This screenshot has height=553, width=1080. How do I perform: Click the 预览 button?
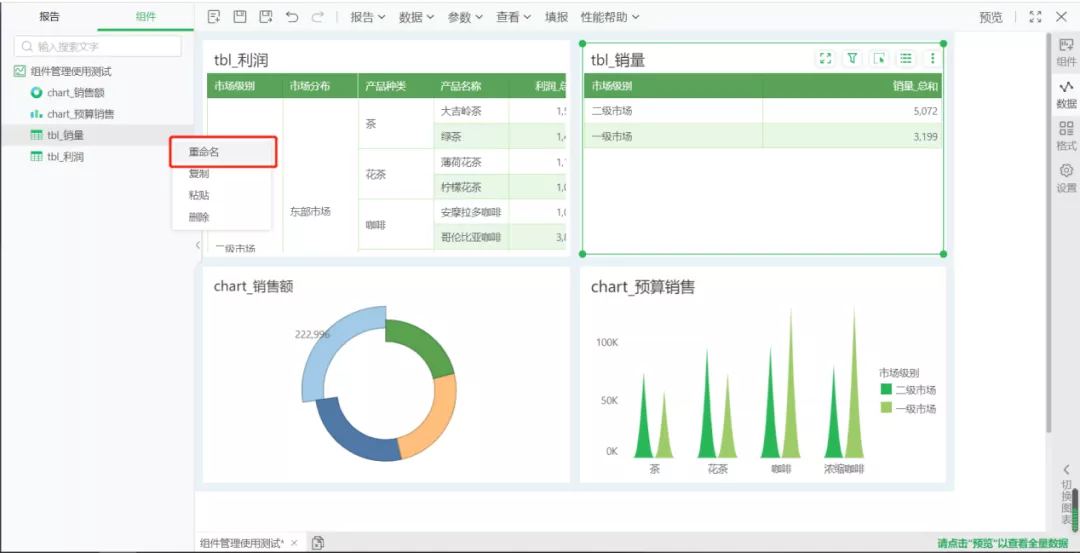pos(991,17)
